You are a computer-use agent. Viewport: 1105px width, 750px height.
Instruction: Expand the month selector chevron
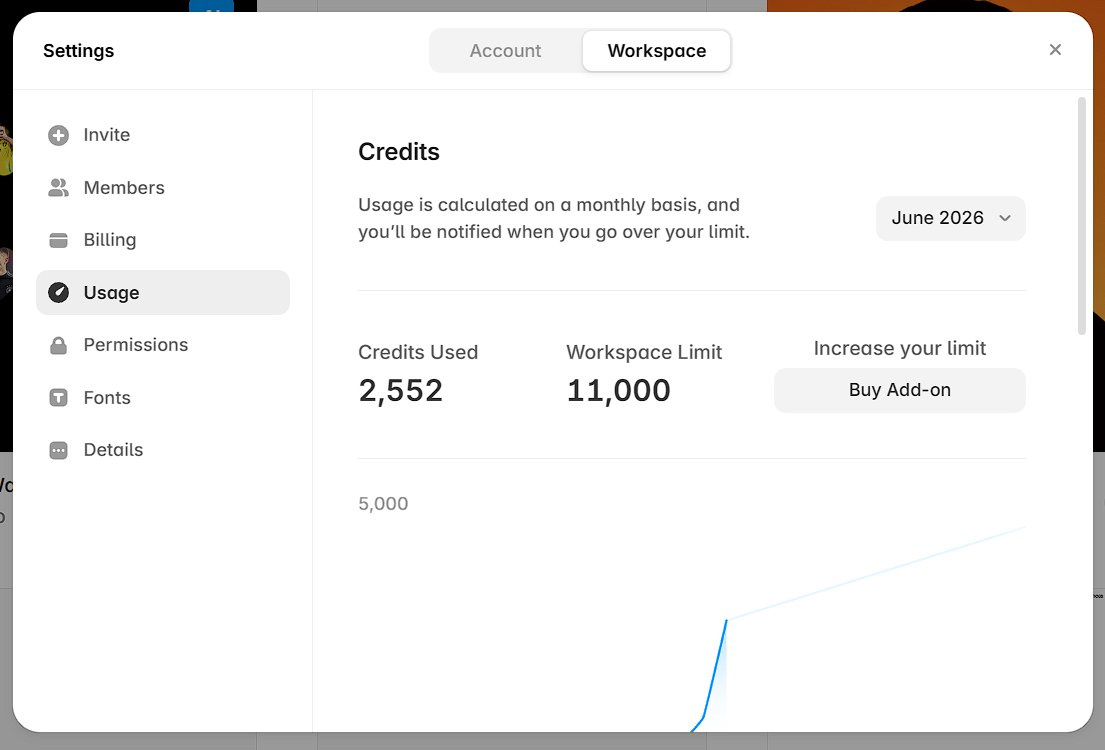[1005, 218]
